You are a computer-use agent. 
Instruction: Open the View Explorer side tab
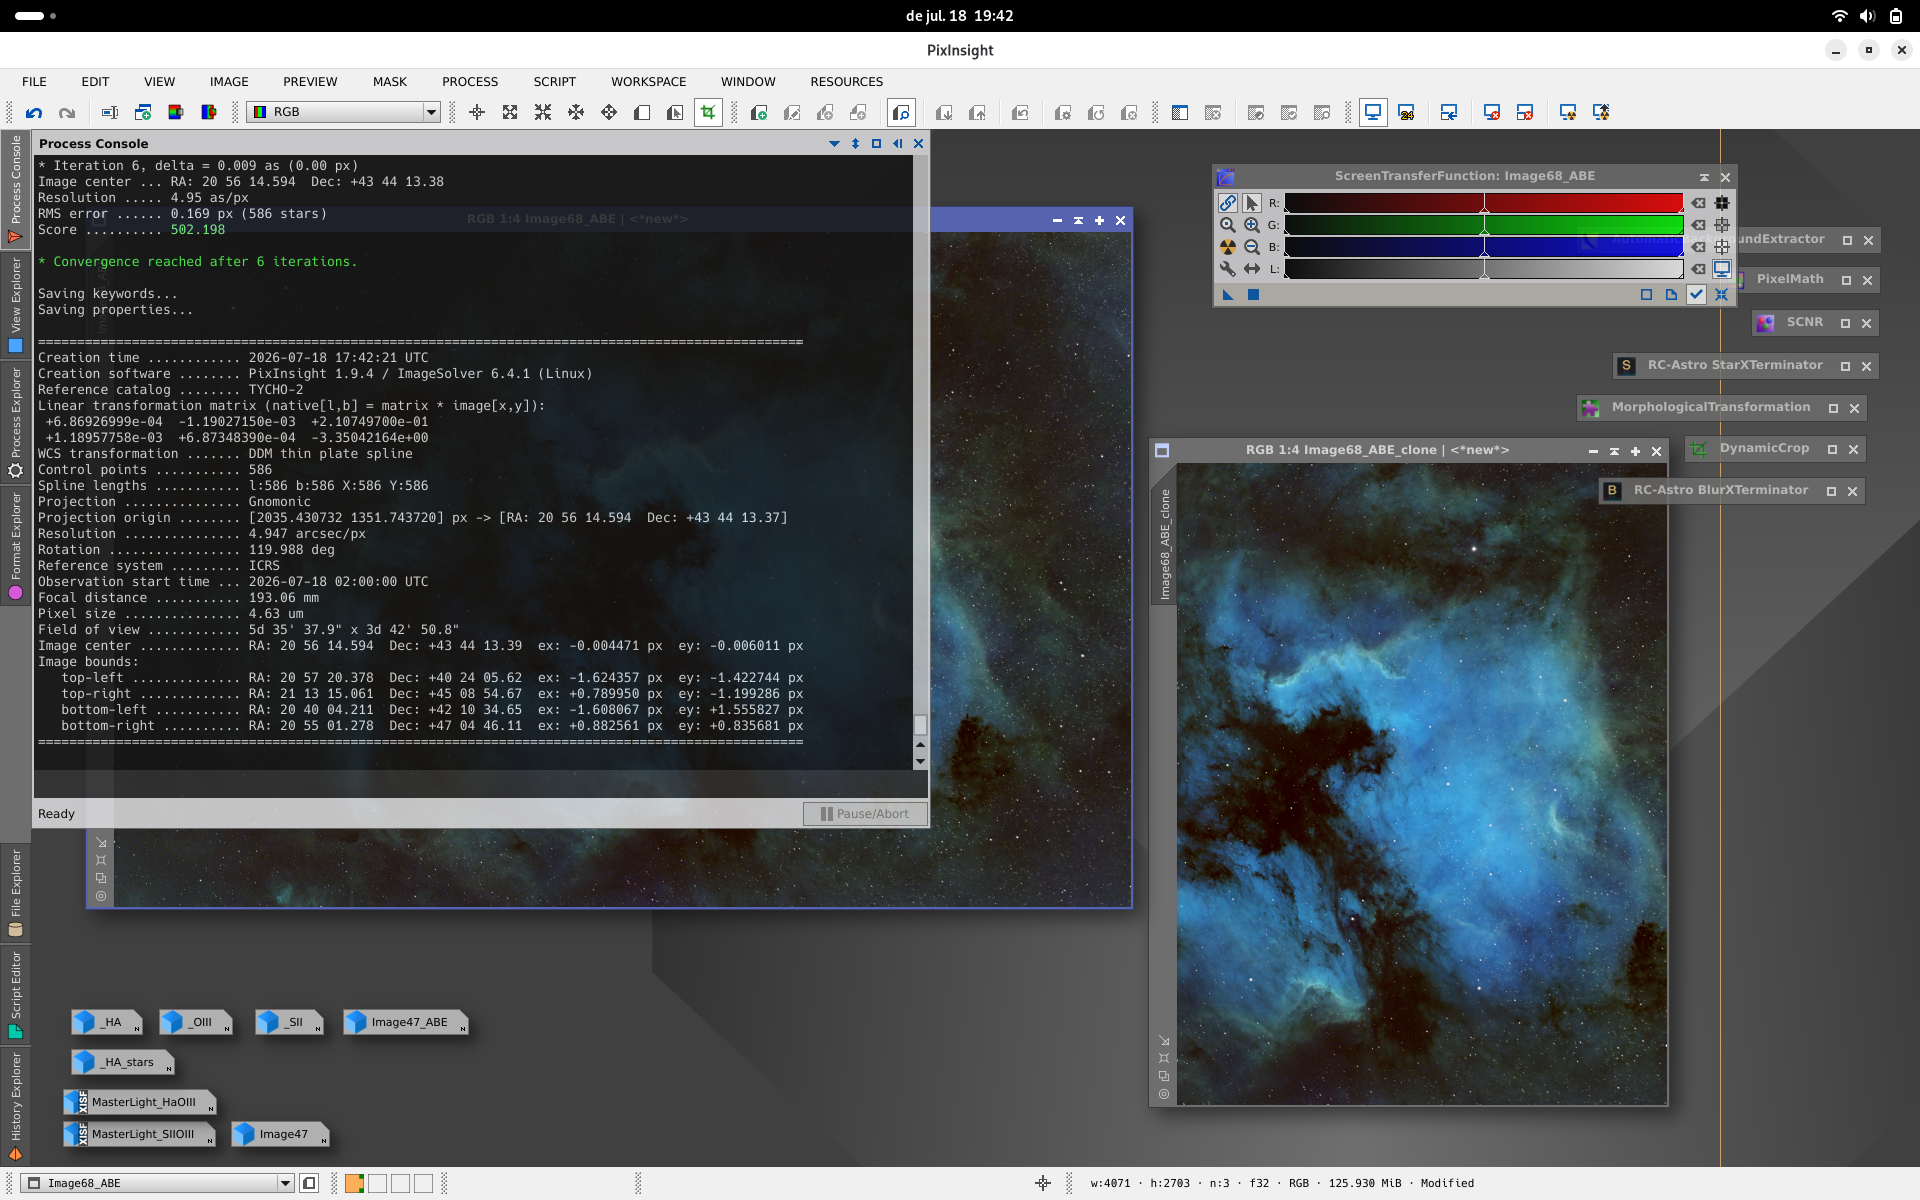(15, 304)
